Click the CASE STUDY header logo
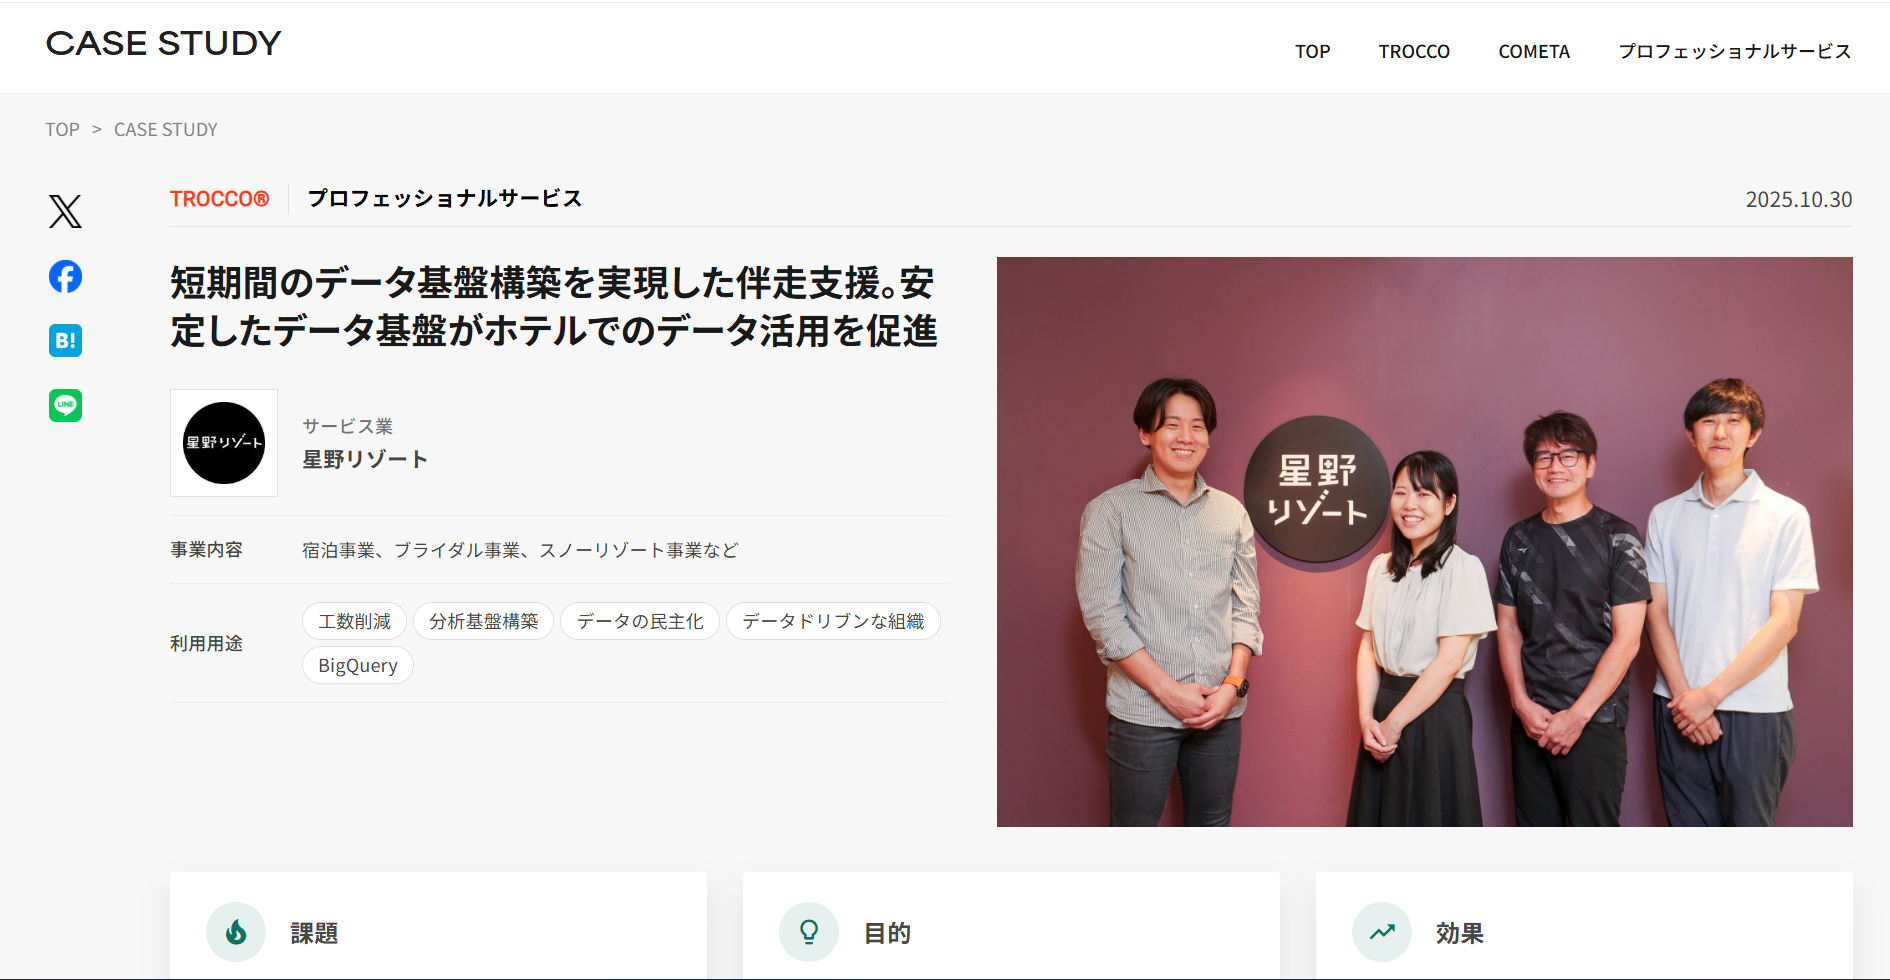The width and height of the screenshot is (1890, 980). 164,43
